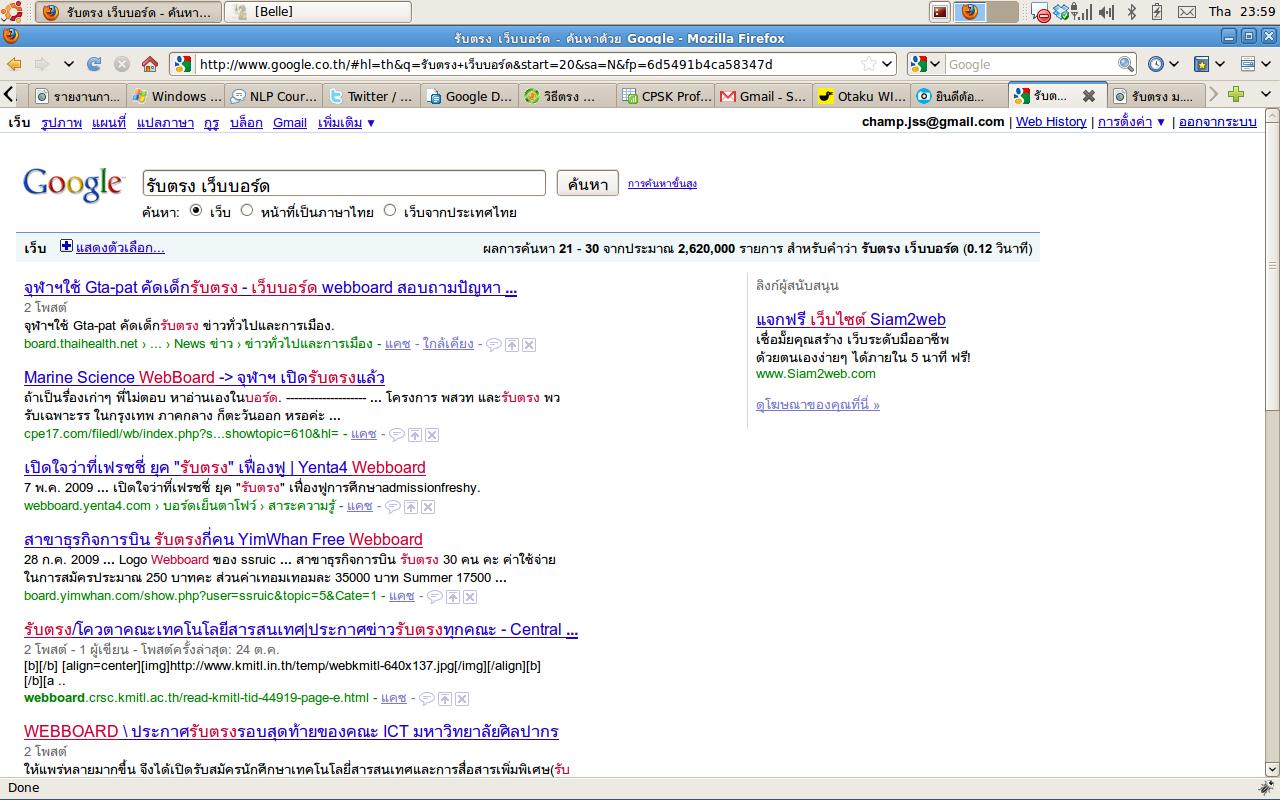This screenshot has width=1280, height=800.
Task: Switch to the Otaku WI... tab
Action: pyautogui.click(x=861, y=96)
